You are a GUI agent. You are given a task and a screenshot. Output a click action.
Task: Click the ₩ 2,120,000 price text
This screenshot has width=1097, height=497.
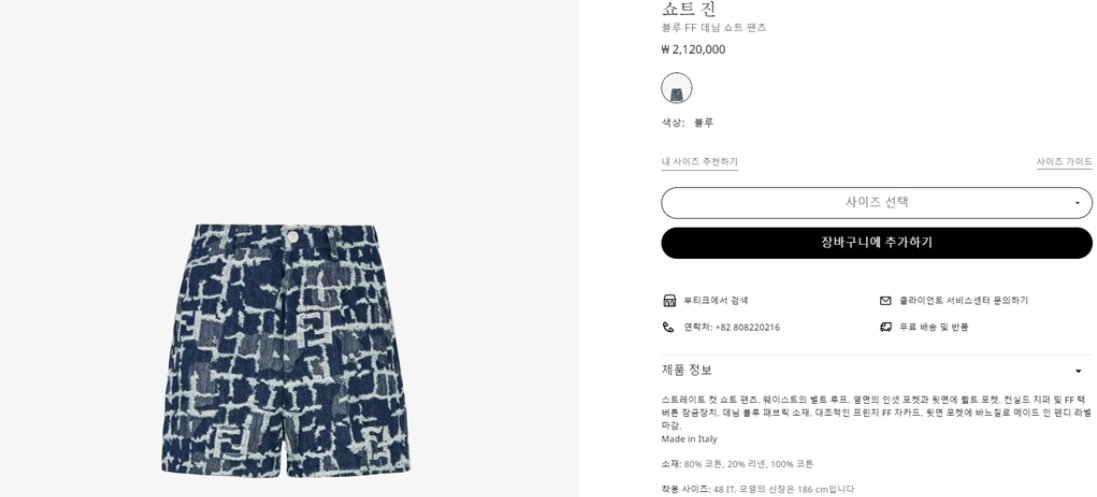[693, 50]
